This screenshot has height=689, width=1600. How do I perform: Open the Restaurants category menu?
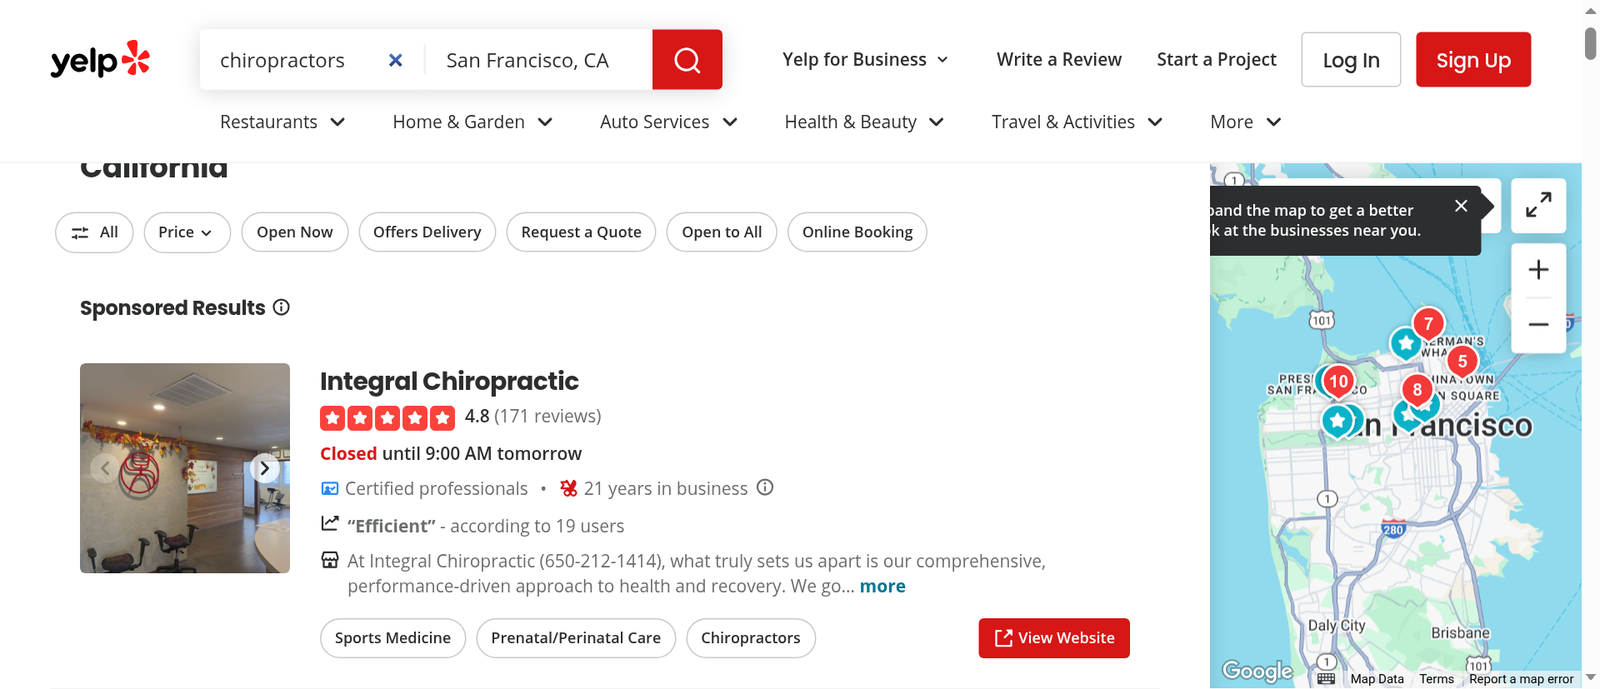point(282,122)
